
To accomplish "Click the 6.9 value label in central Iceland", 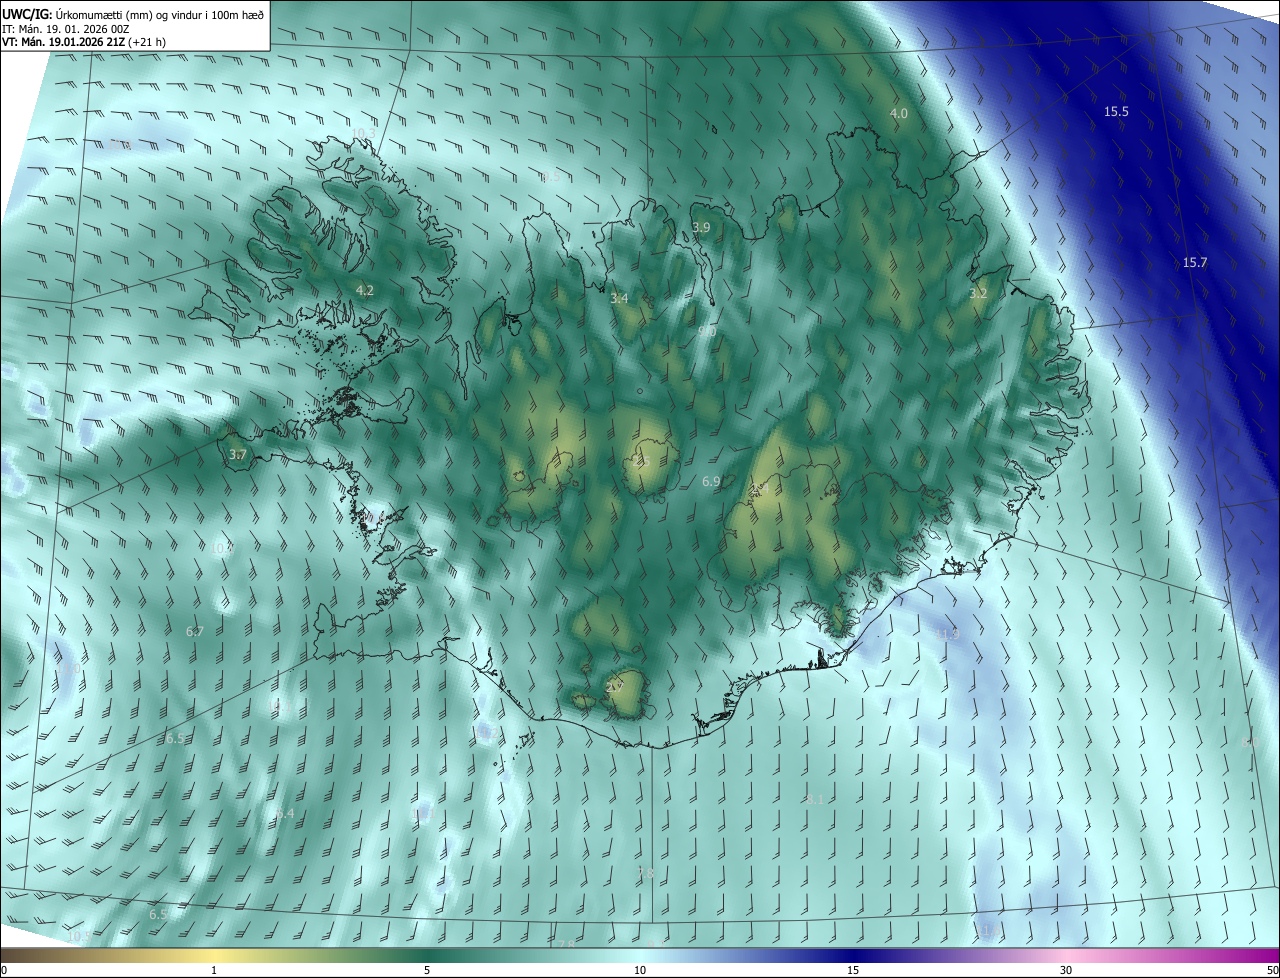I will pyautogui.click(x=711, y=481).
